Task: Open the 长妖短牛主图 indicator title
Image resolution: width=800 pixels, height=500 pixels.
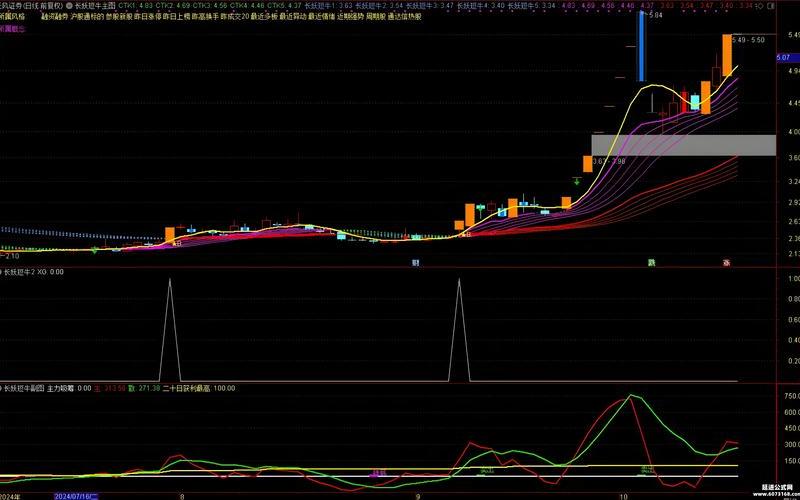Action: tap(93, 5)
